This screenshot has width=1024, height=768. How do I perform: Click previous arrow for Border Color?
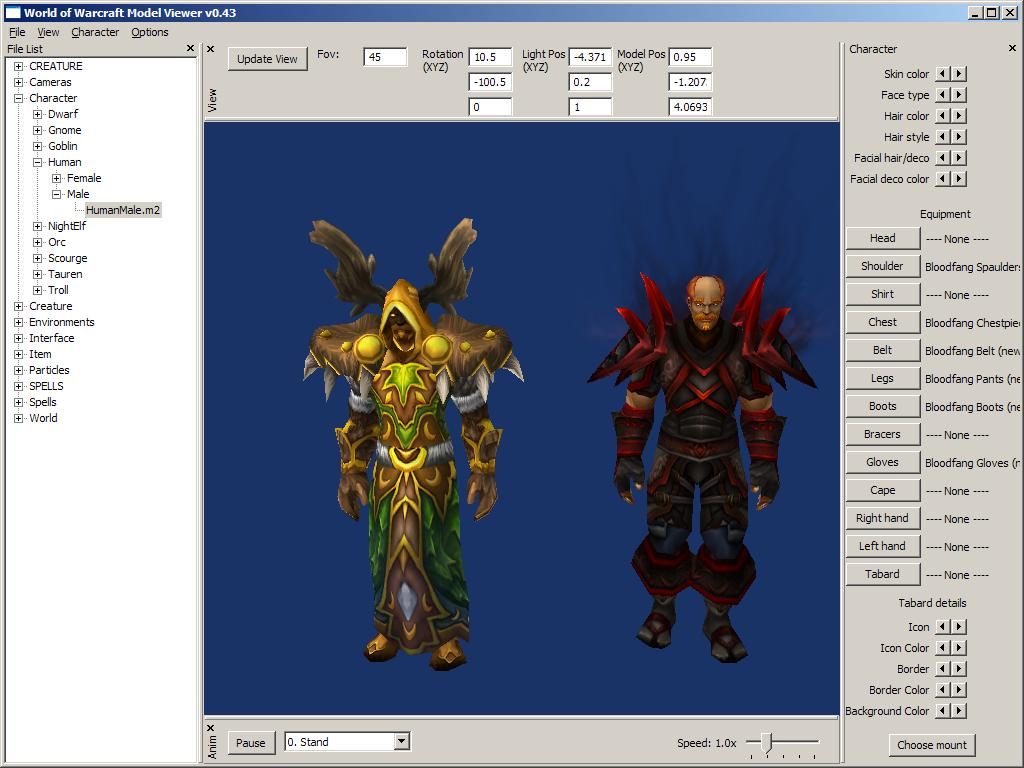942,689
